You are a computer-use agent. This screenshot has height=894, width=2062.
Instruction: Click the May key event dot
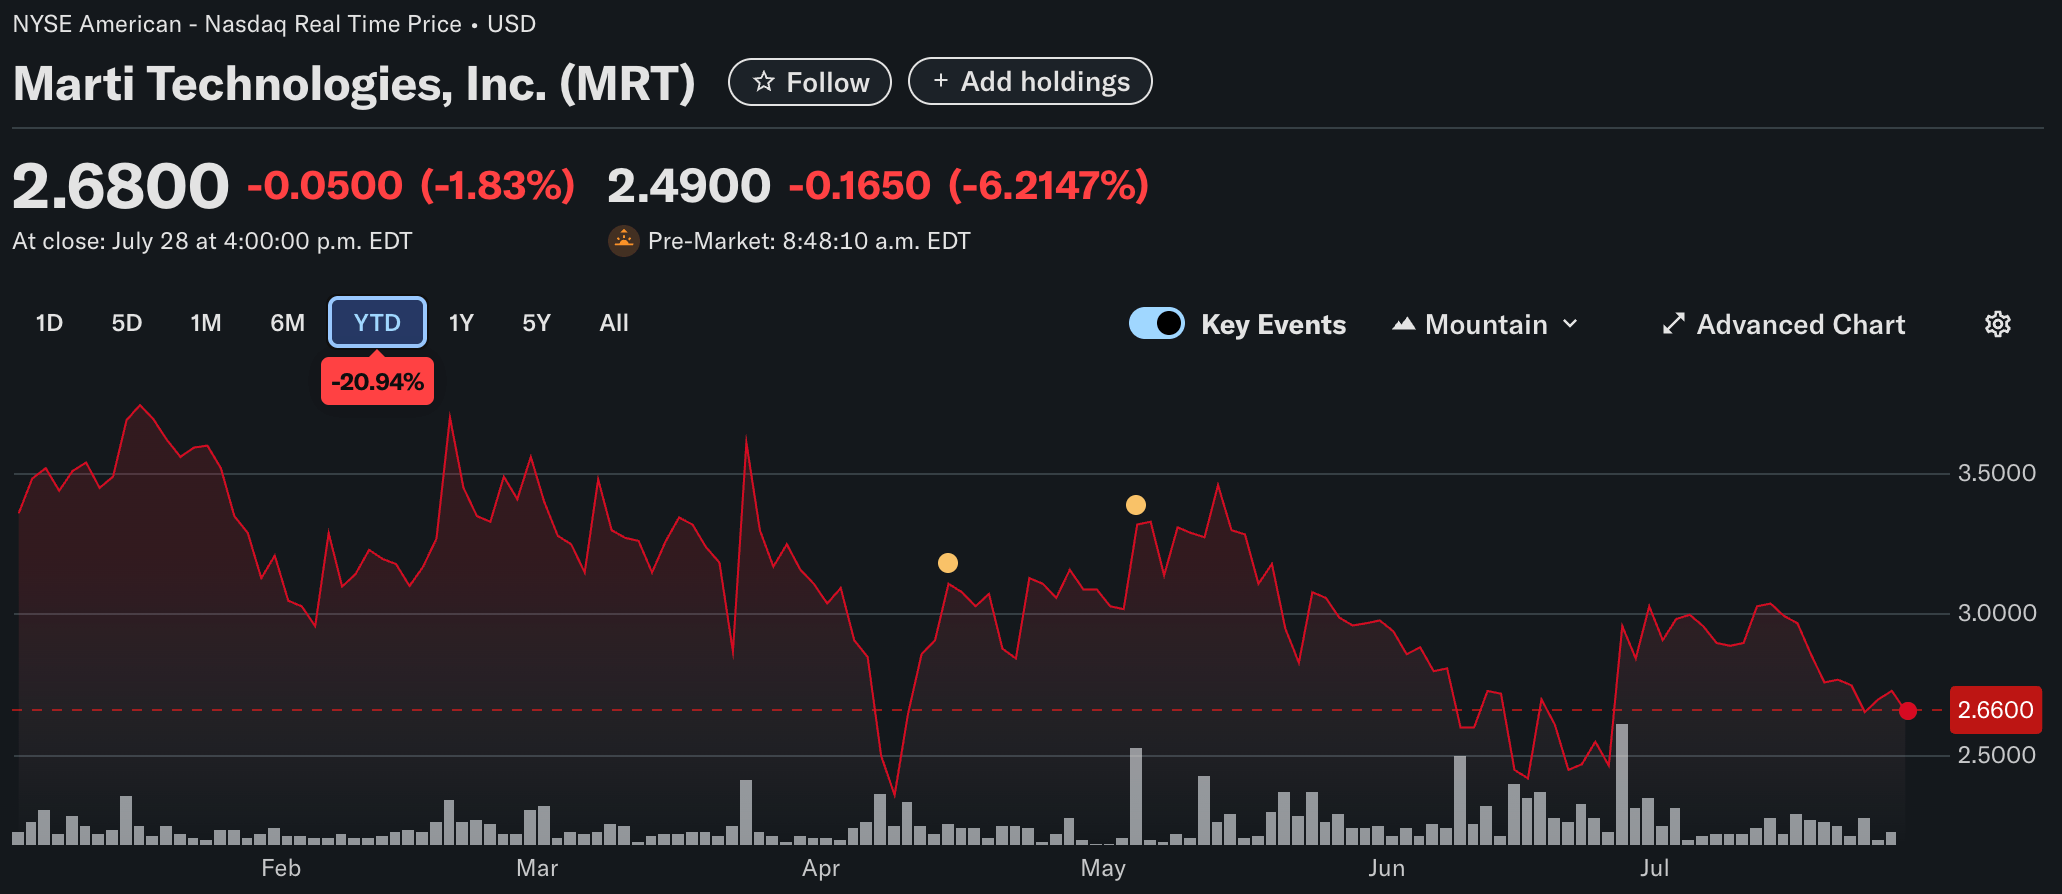(1136, 505)
